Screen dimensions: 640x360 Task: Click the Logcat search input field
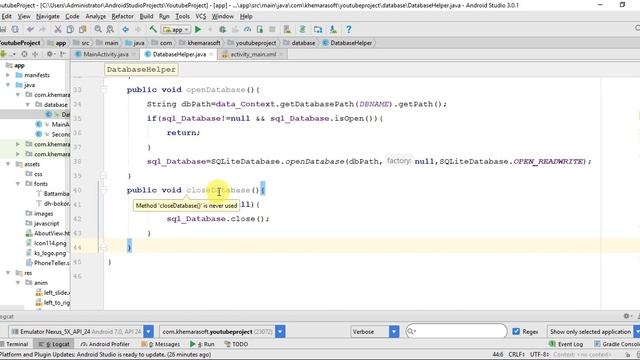coord(456,331)
